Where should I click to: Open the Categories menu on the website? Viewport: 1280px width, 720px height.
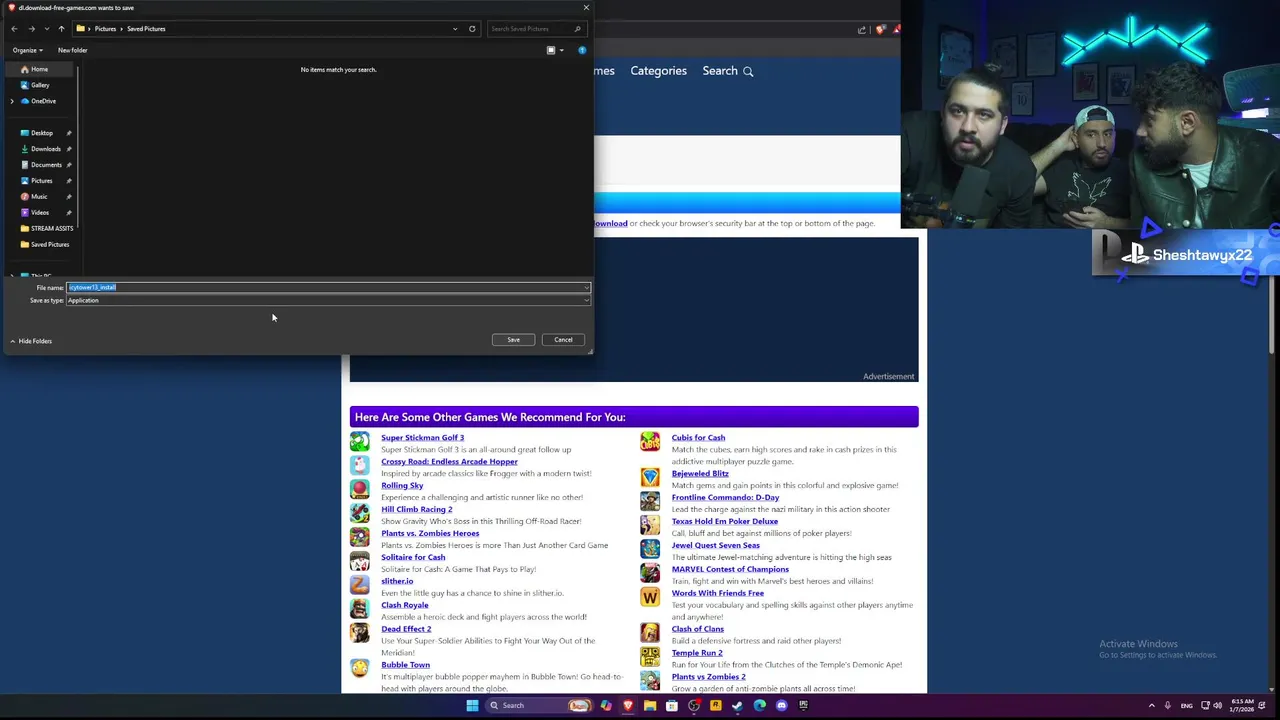(658, 71)
